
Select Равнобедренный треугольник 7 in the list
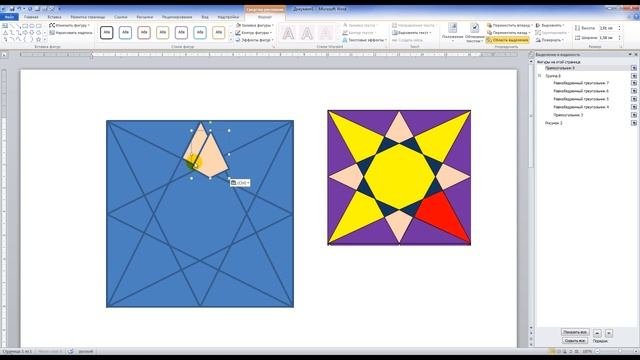(x=581, y=83)
